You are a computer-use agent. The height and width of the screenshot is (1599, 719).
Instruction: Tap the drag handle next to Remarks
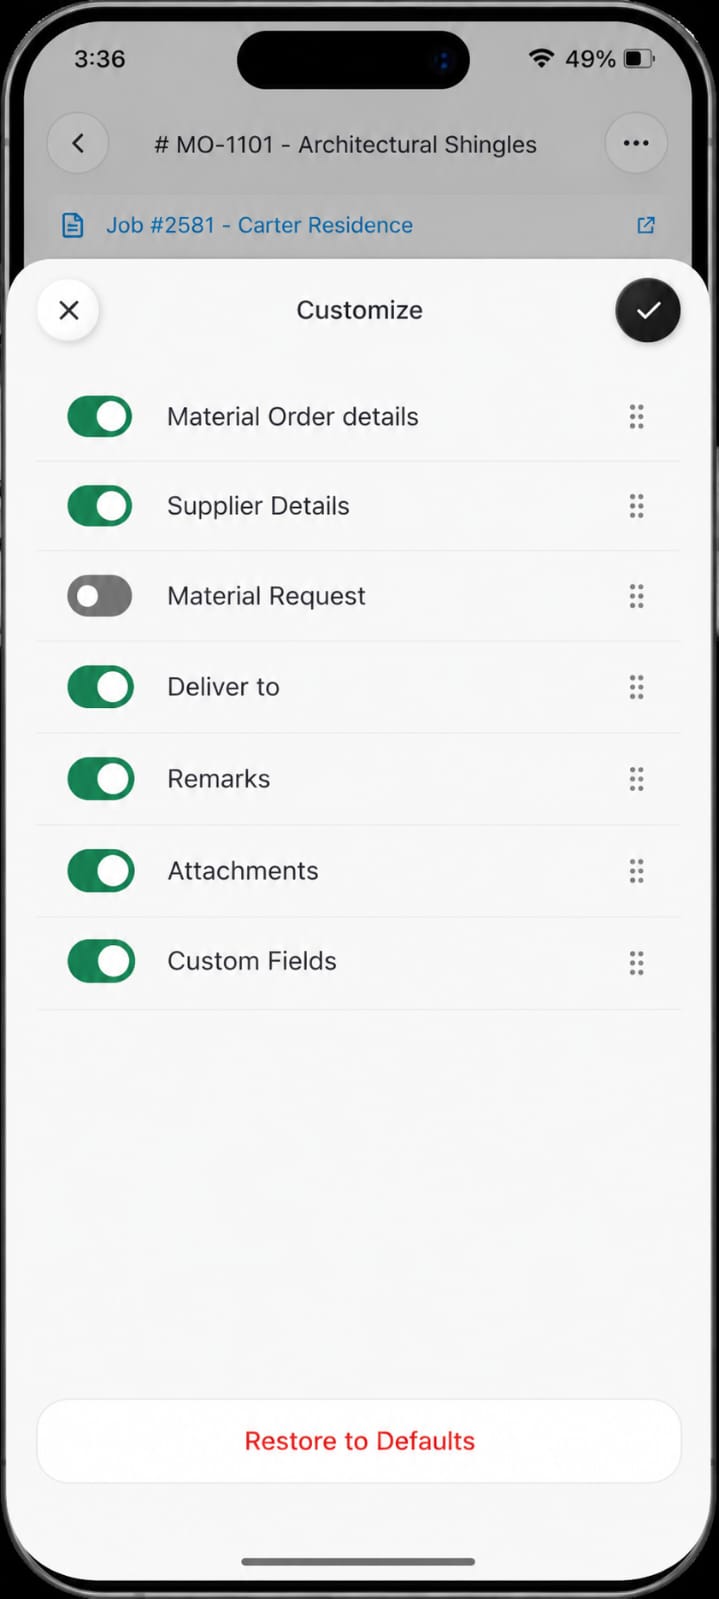636,779
